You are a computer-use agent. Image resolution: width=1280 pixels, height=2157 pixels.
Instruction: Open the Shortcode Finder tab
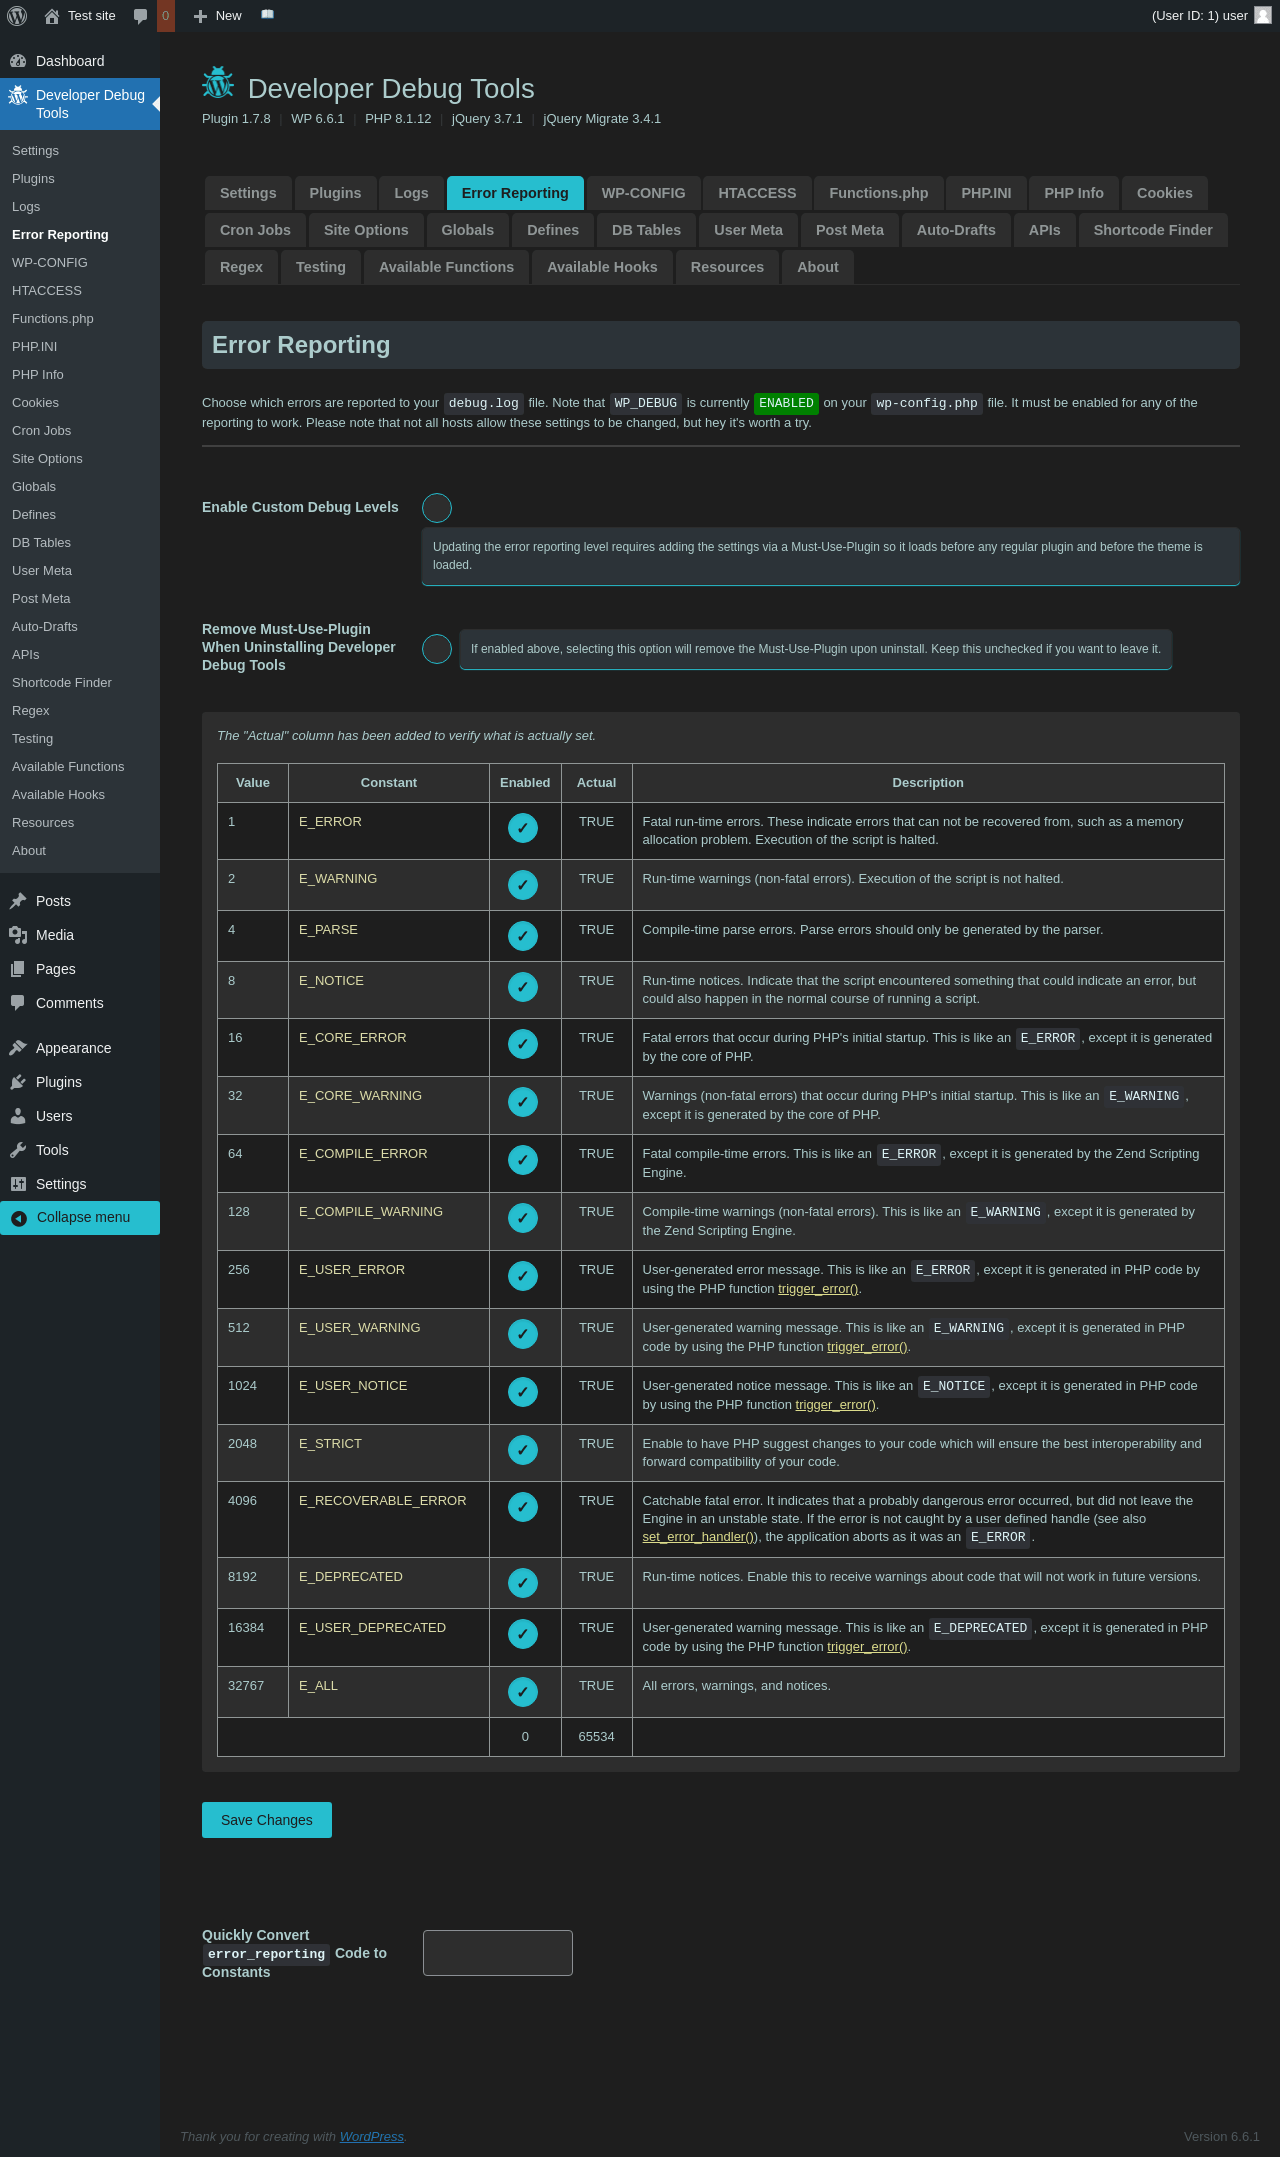click(1153, 230)
